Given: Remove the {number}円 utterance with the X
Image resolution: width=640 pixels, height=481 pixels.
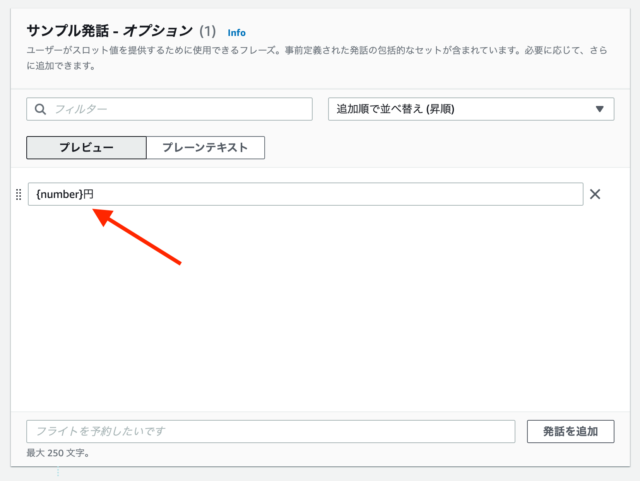Looking at the screenshot, I should click(595, 194).
